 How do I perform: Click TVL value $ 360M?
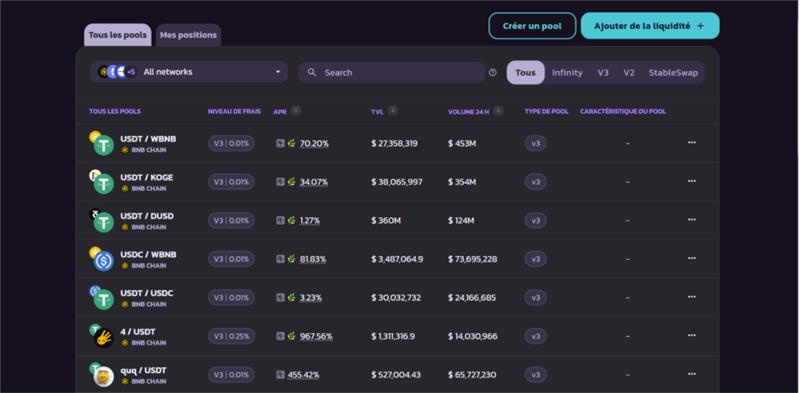(x=386, y=220)
